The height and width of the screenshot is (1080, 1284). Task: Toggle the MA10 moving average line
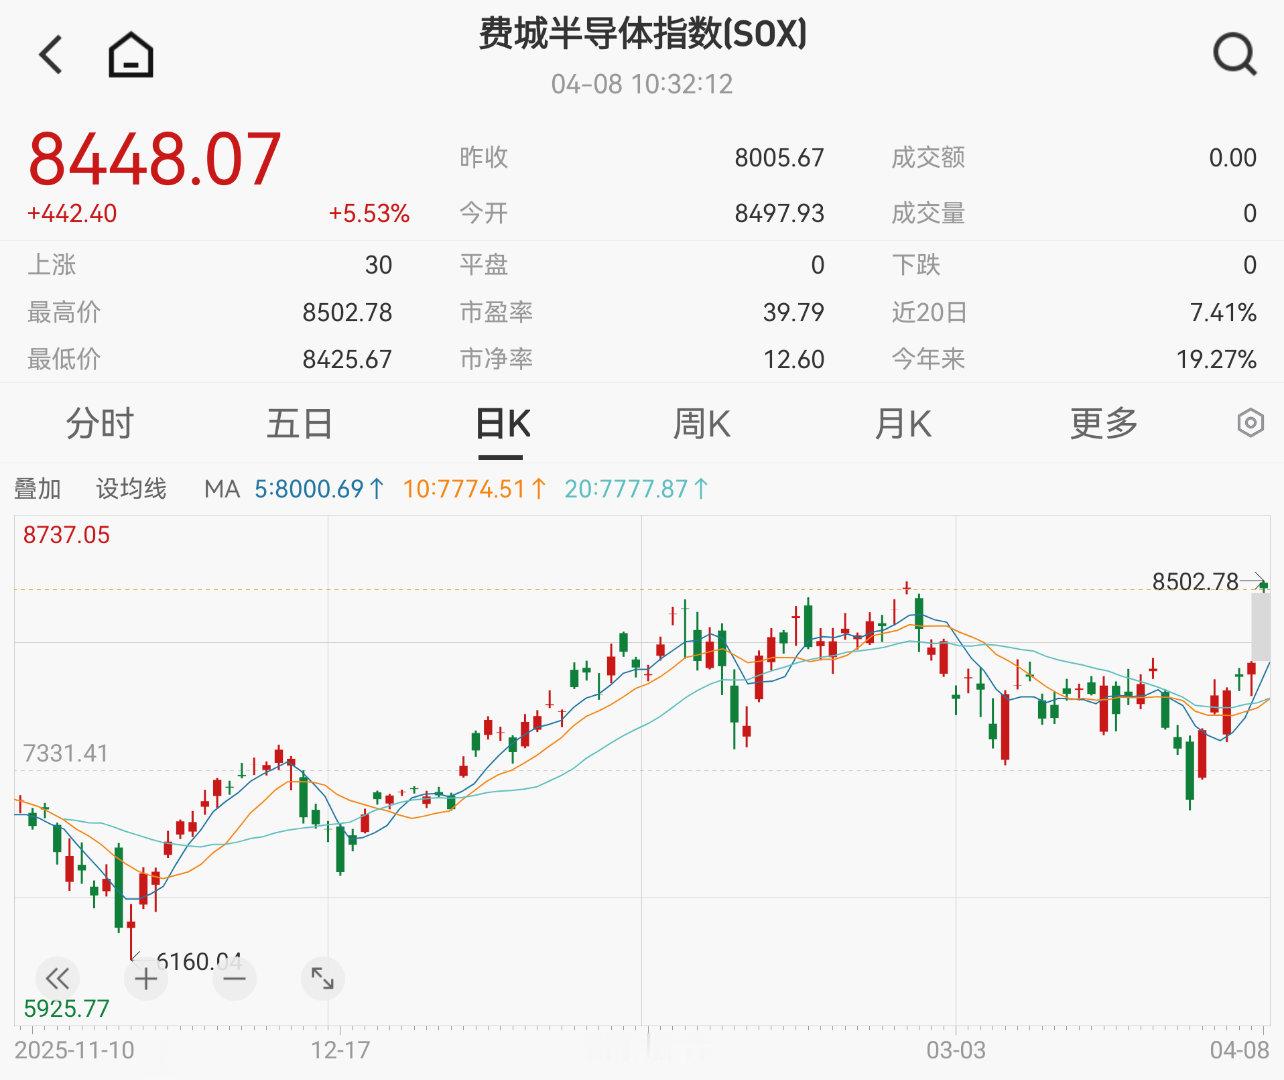[471, 489]
